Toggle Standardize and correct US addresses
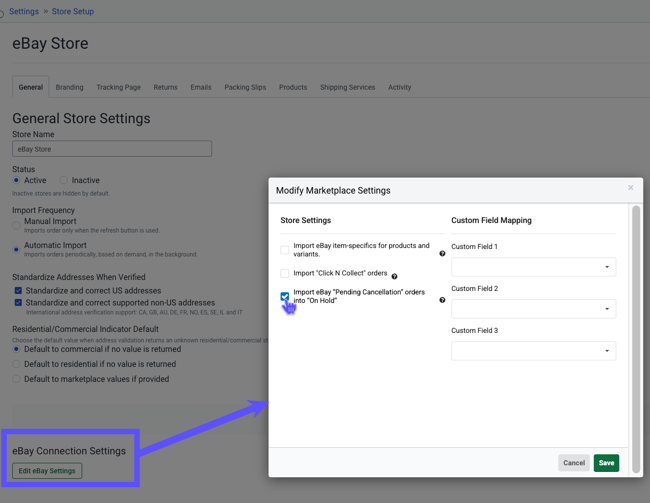Screen dimensions: 650x503 pyautogui.click(x=18, y=291)
